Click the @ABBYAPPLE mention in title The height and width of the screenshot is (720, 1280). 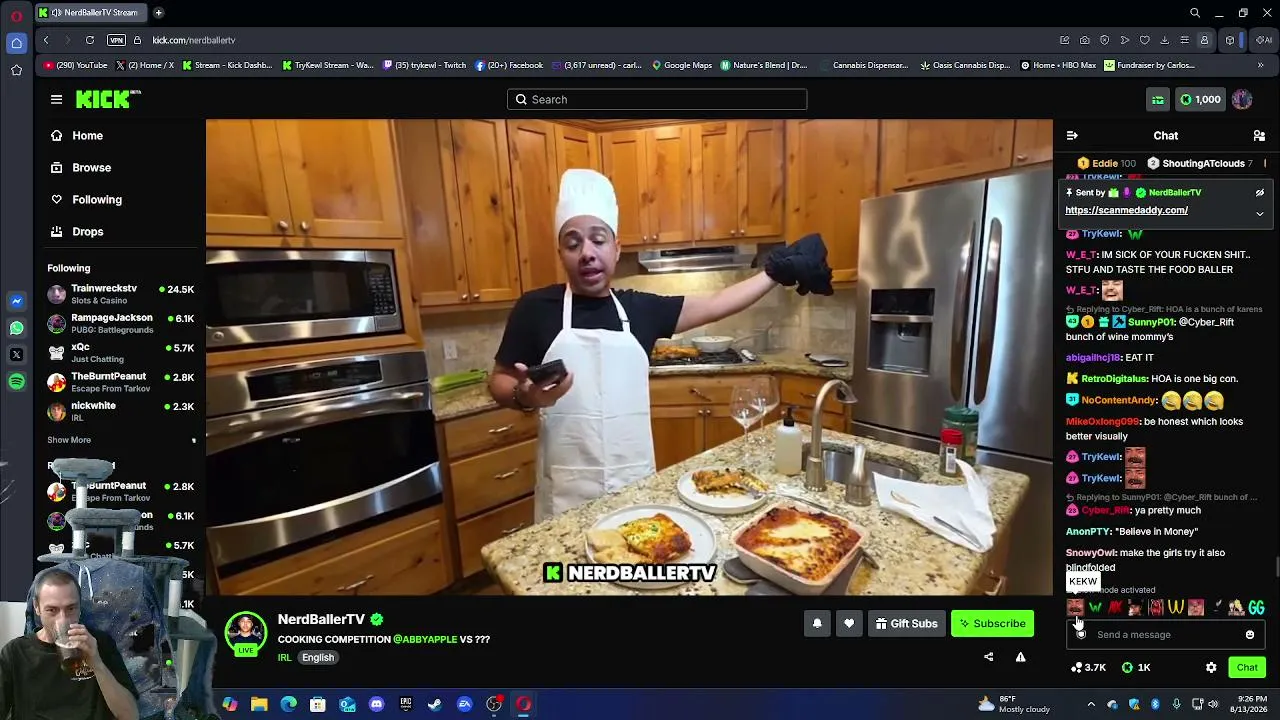[x=425, y=639]
